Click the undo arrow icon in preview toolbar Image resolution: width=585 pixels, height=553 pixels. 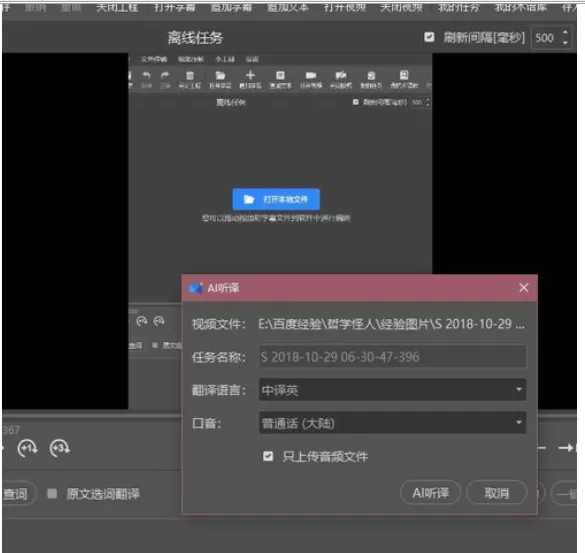[146, 76]
